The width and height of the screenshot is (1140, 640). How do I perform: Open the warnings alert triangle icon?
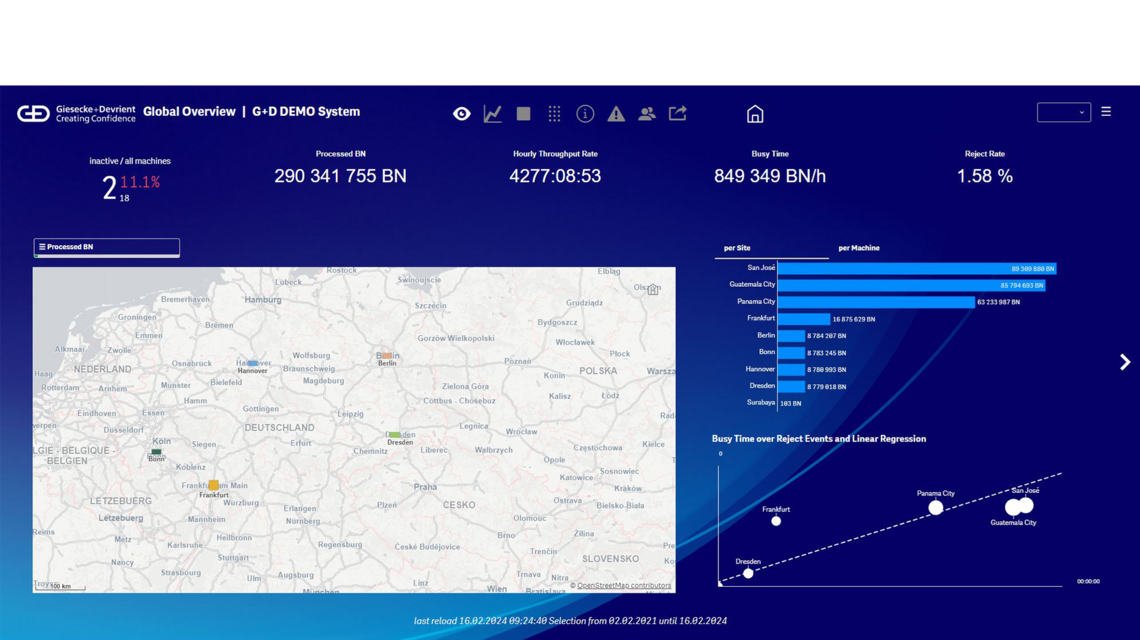(616, 113)
